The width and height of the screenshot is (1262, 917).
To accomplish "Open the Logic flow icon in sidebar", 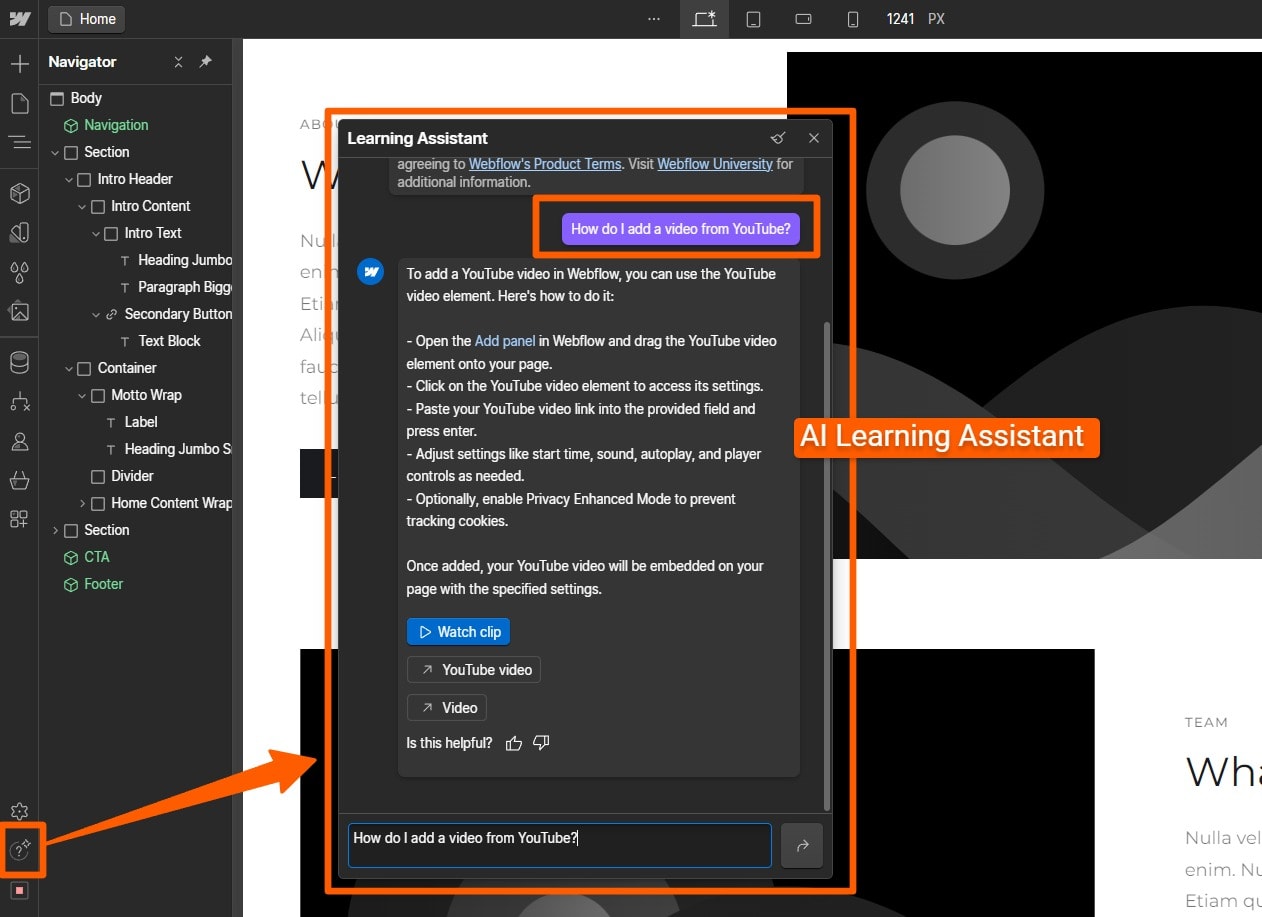I will [x=19, y=402].
